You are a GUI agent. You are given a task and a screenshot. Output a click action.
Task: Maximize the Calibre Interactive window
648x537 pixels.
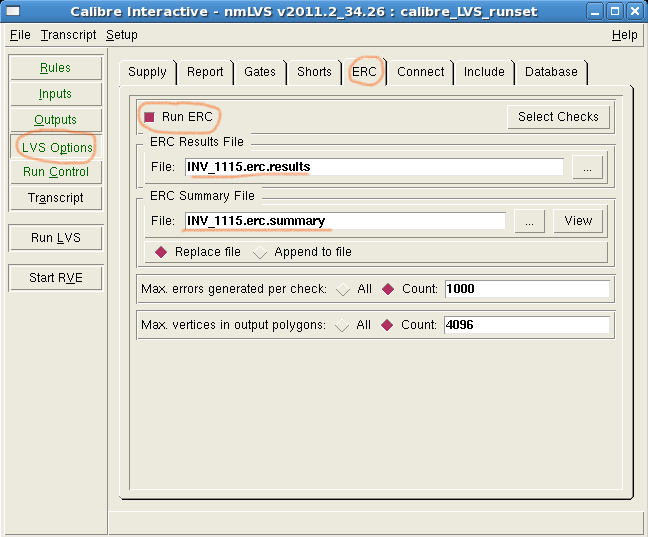[615, 12]
